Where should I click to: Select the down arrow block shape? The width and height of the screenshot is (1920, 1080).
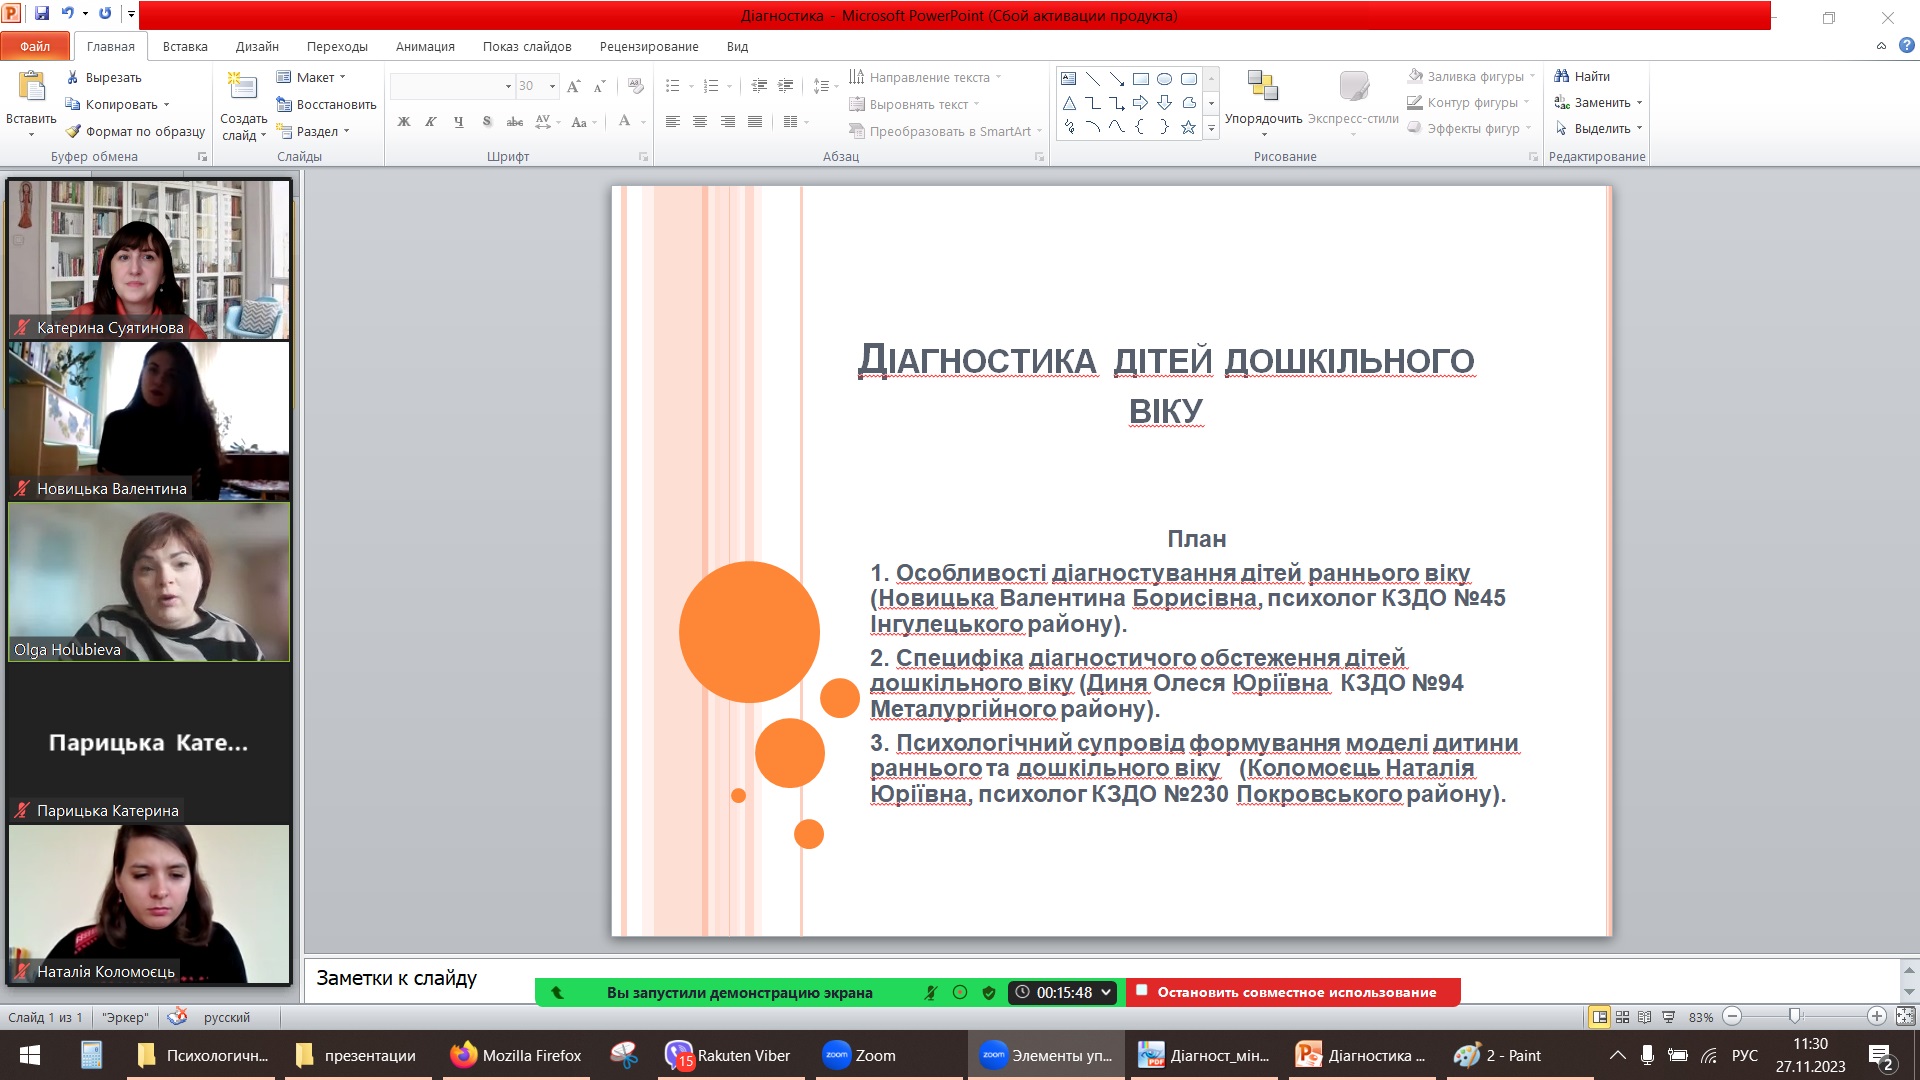pos(1164,103)
